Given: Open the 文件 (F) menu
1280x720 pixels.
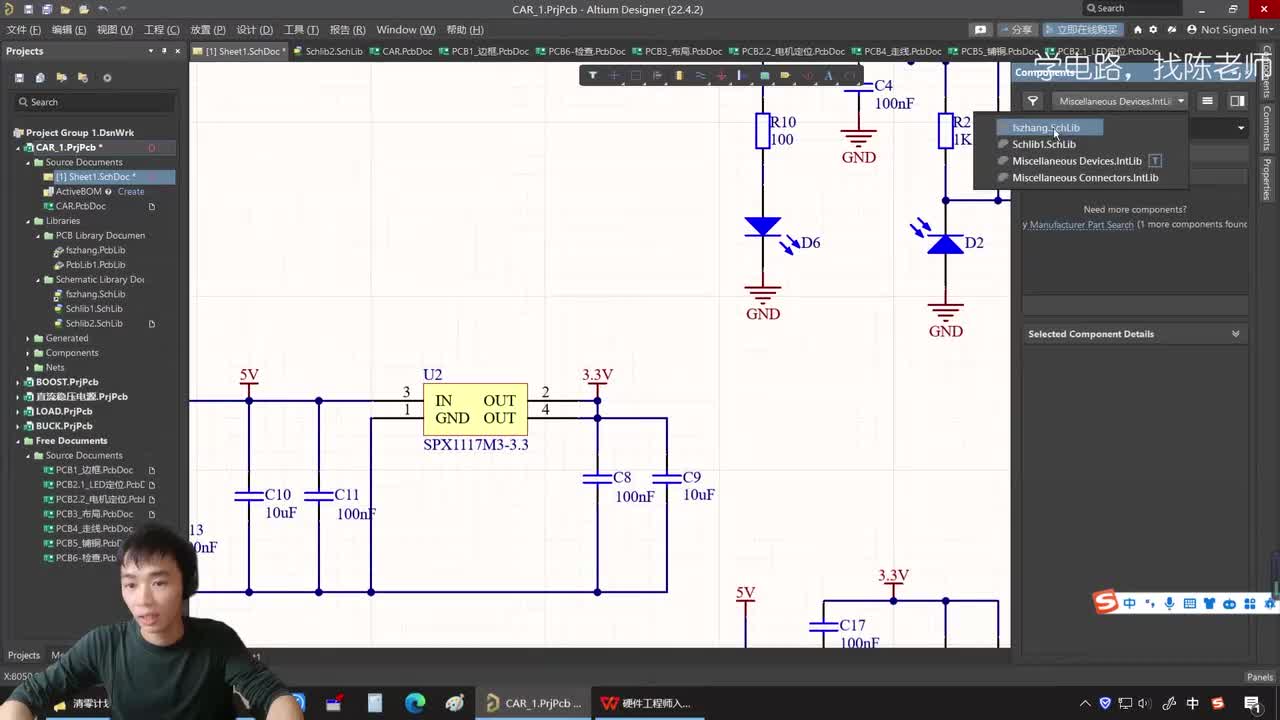Looking at the screenshot, I should tap(24, 30).
